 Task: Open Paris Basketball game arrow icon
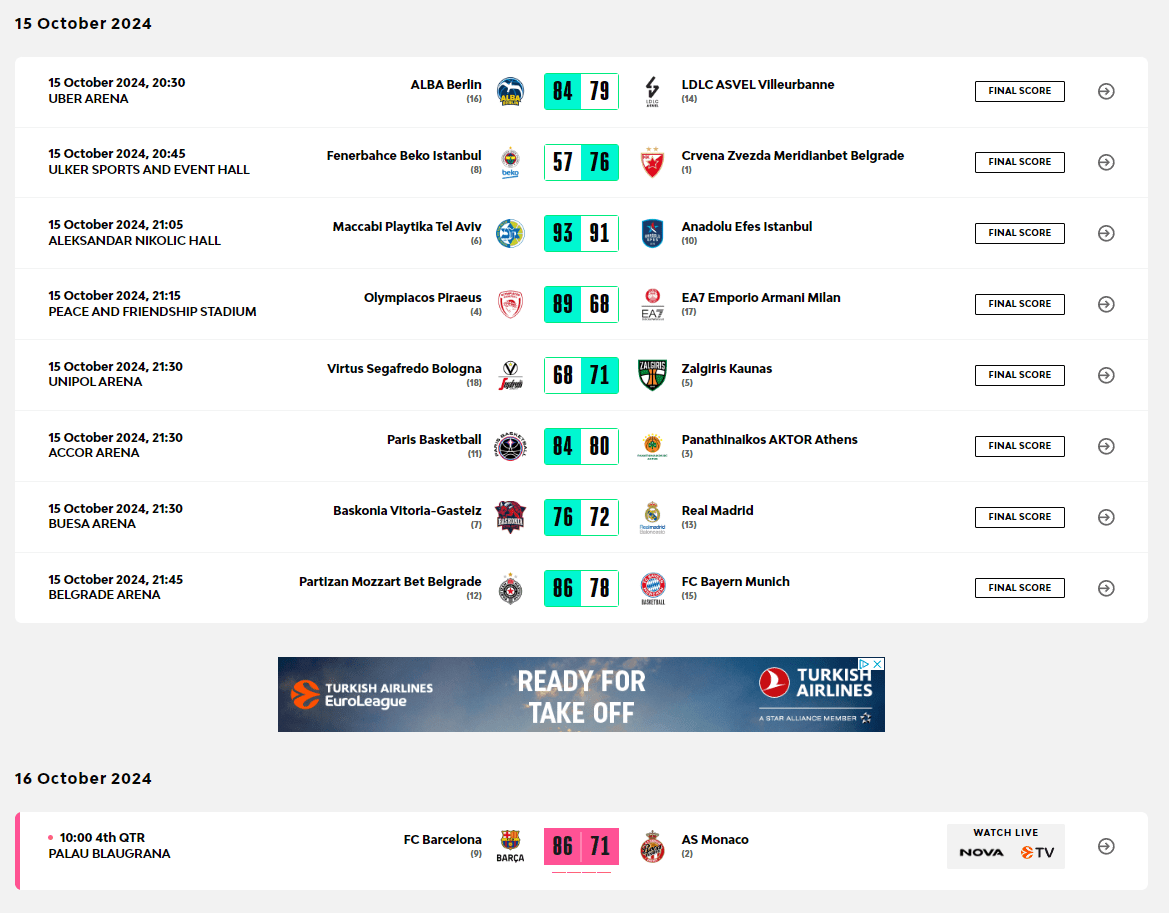coord(1106,446)
